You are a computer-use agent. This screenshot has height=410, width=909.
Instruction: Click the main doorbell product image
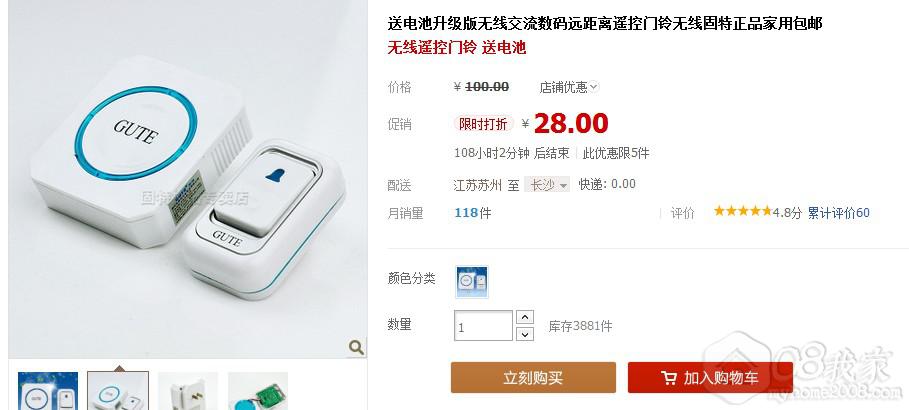pyautogui.click(x=187, y=179)
